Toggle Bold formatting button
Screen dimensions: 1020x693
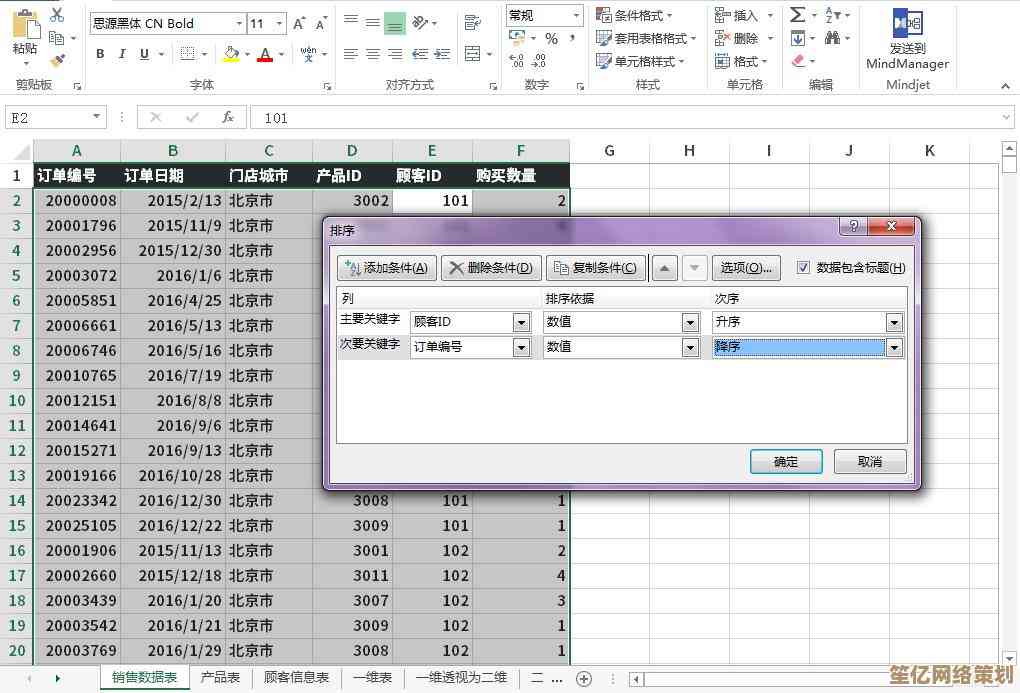(x=100, y=54)
